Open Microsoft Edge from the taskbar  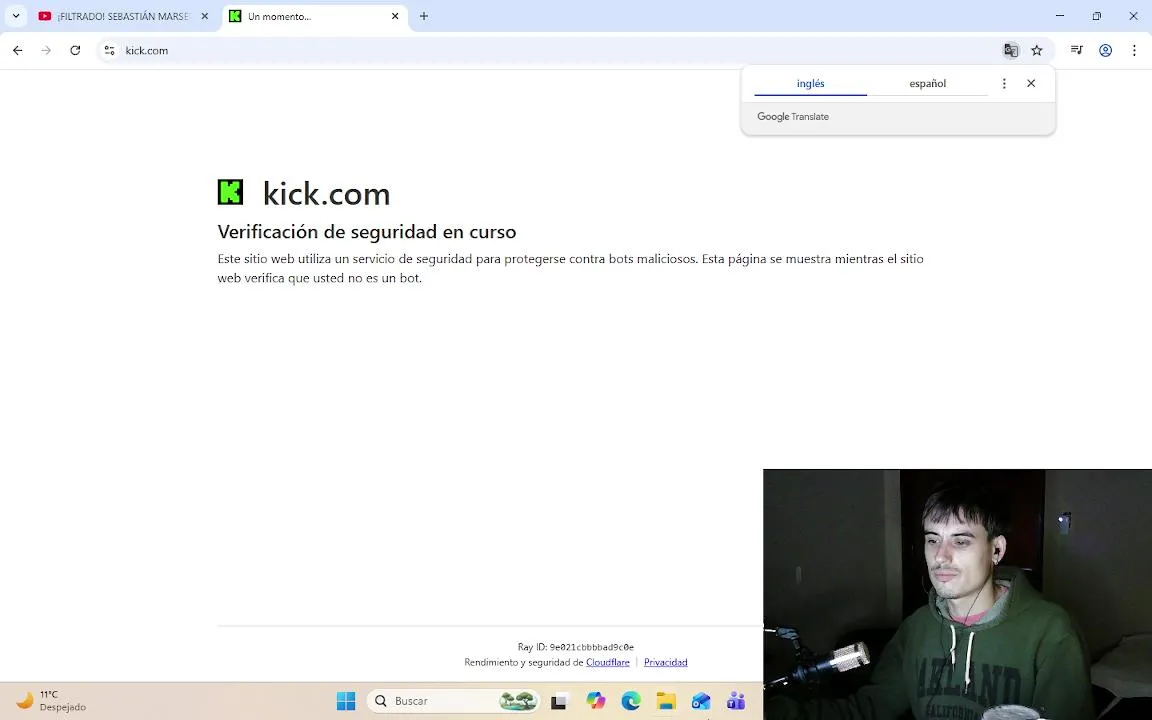[x=630, y=701]
